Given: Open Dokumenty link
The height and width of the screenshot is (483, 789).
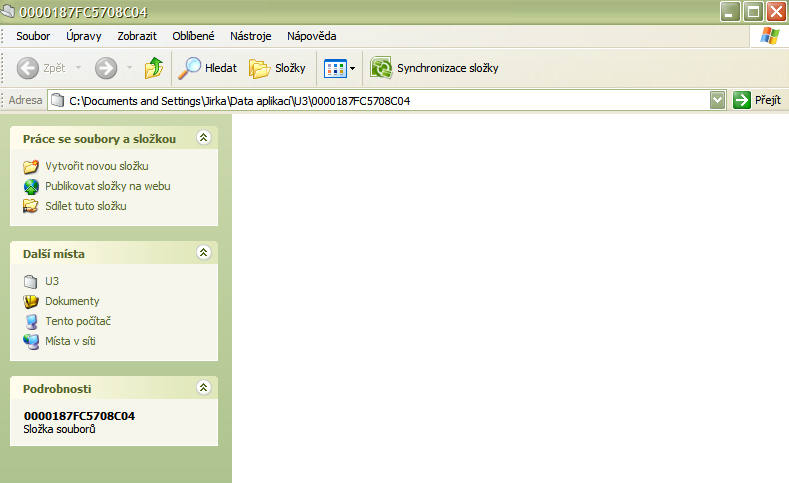Looking at the screenshot, I should (72, 301).
